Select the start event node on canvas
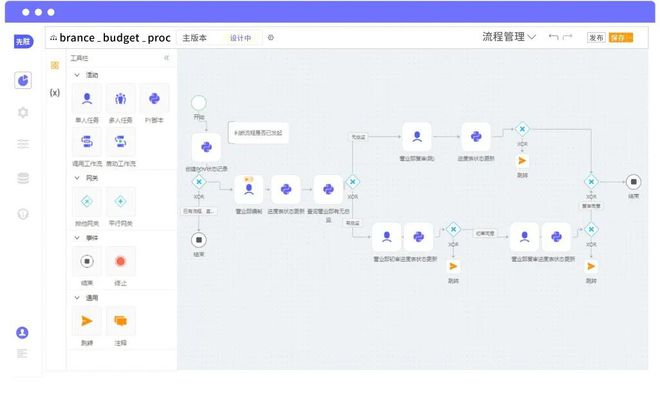The image size is (660, 399). (x=199, y=103)
